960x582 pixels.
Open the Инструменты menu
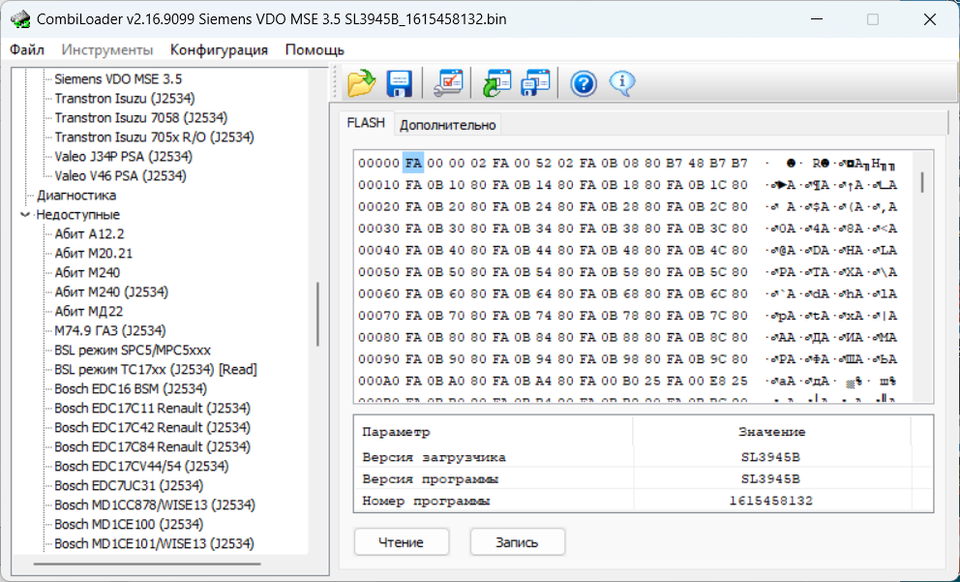(x=107, y=50)
